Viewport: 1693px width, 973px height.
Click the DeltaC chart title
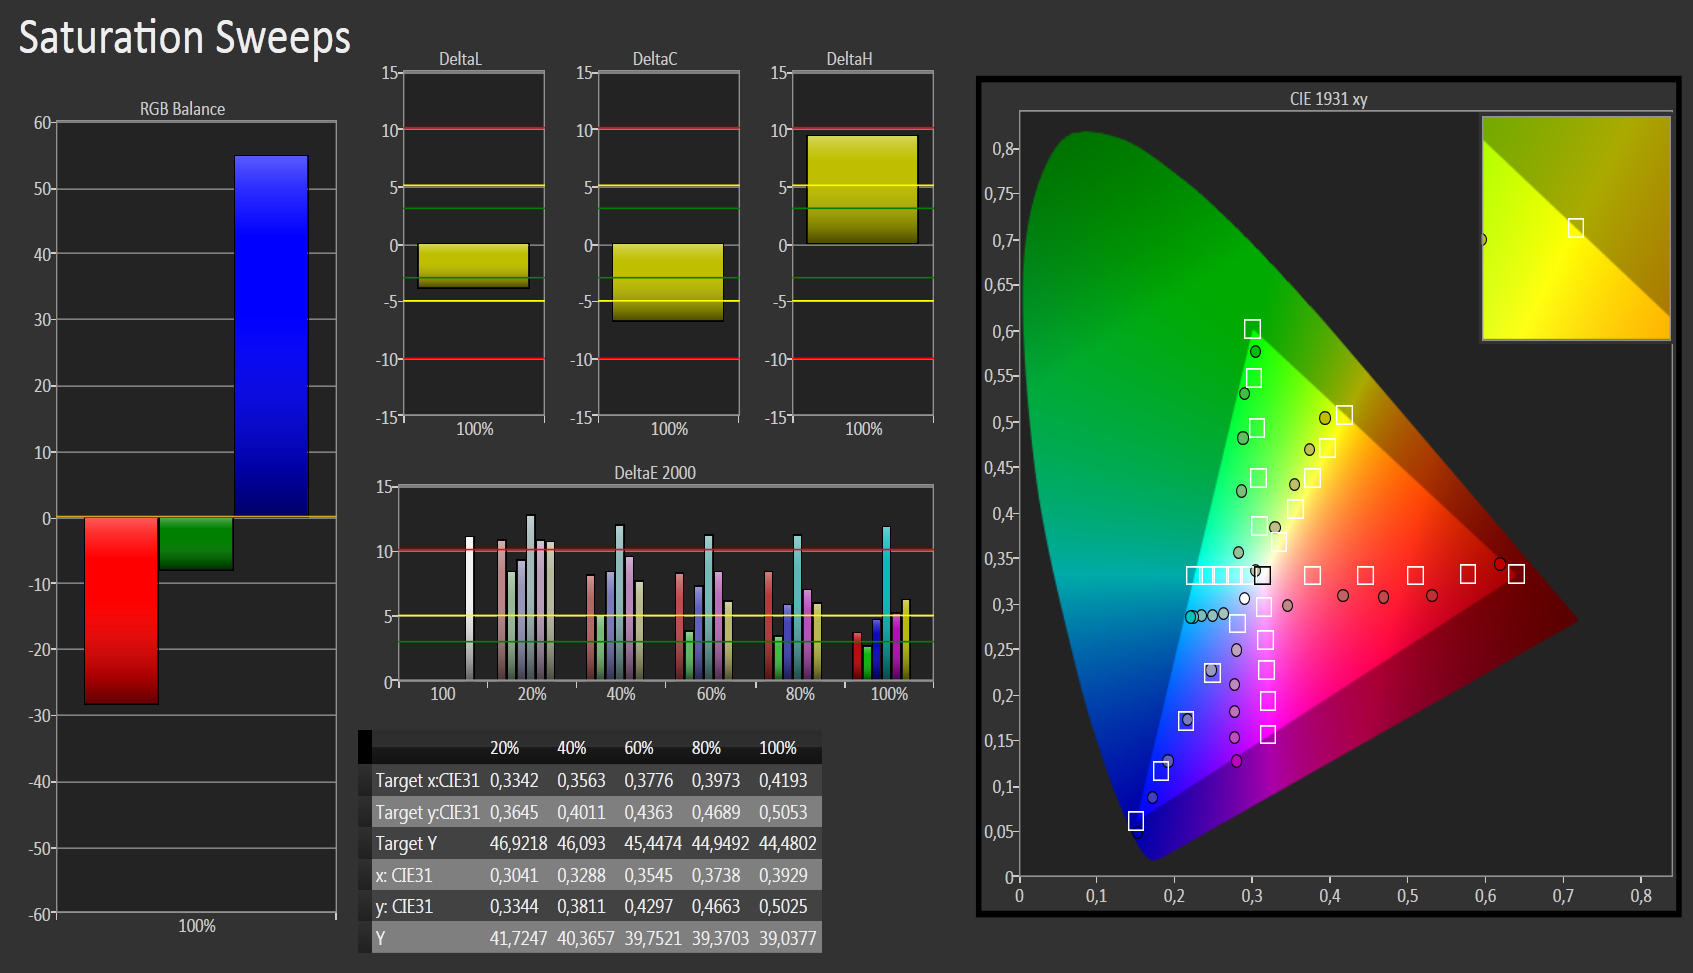[x=655, y=59]
